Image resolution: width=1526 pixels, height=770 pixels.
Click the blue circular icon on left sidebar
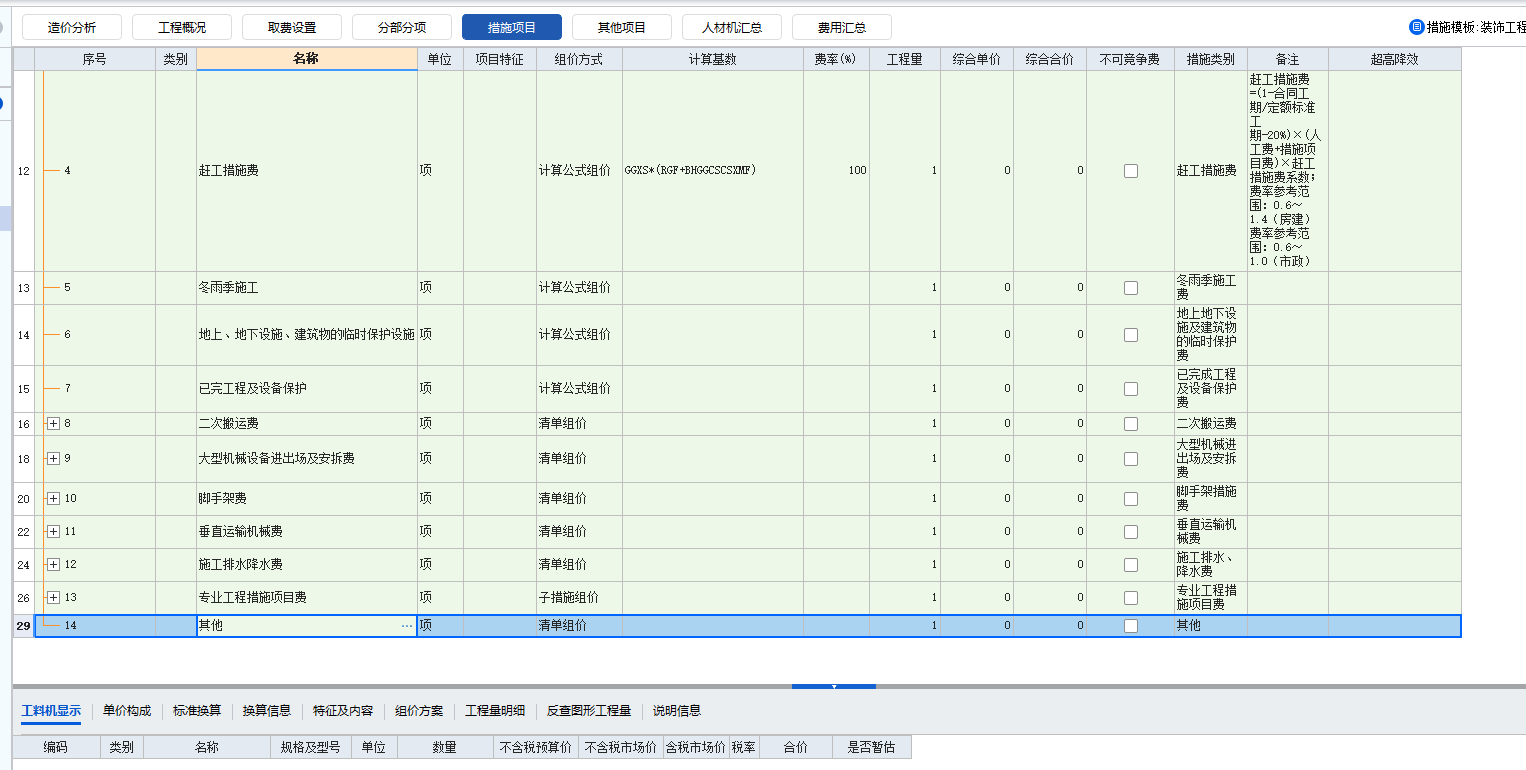pyautogui.click(x=0, y=103)
